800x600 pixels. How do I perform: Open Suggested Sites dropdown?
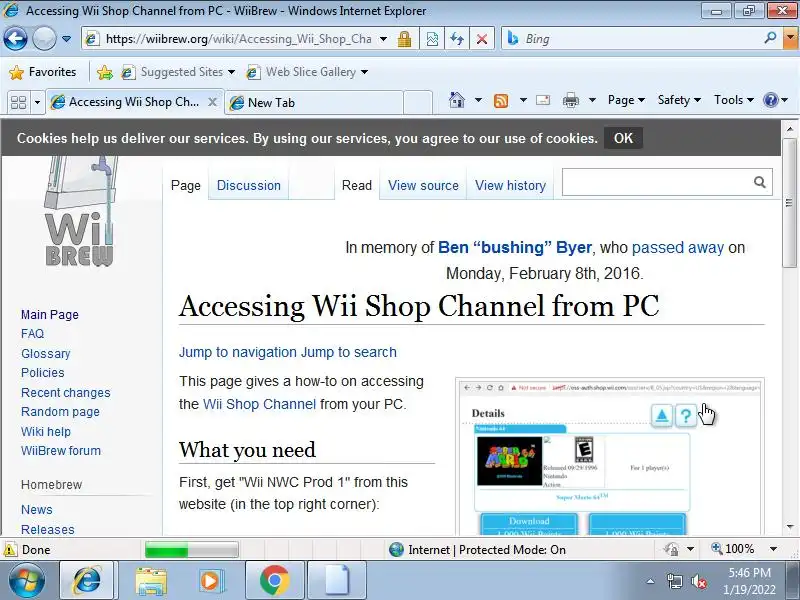178,72
